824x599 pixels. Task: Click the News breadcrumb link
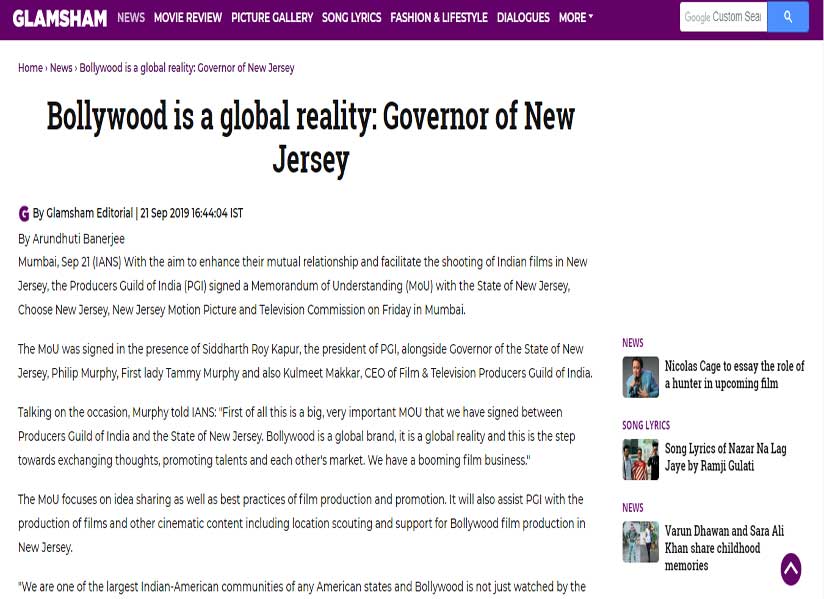click(x=61, y=68)
